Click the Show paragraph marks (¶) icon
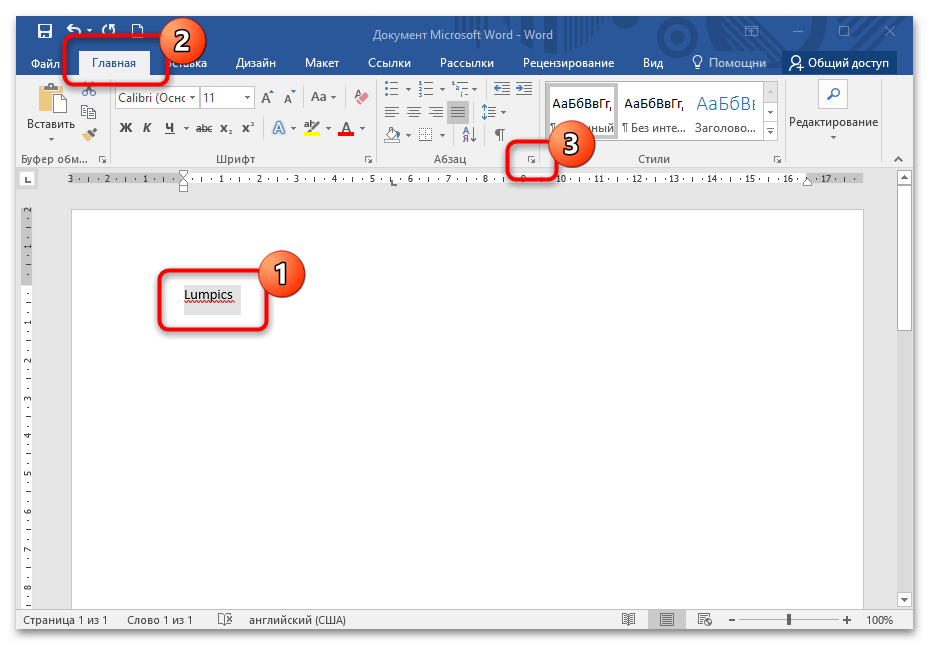 pos(499,133)
